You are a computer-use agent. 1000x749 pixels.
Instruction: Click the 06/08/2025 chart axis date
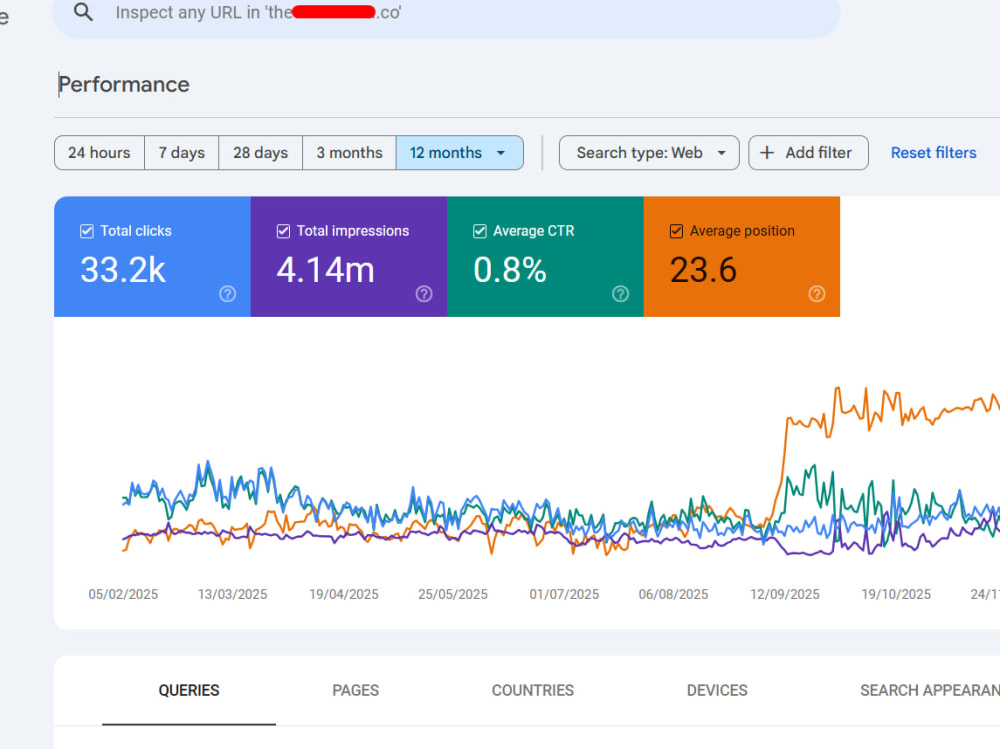tap(673, 594)
